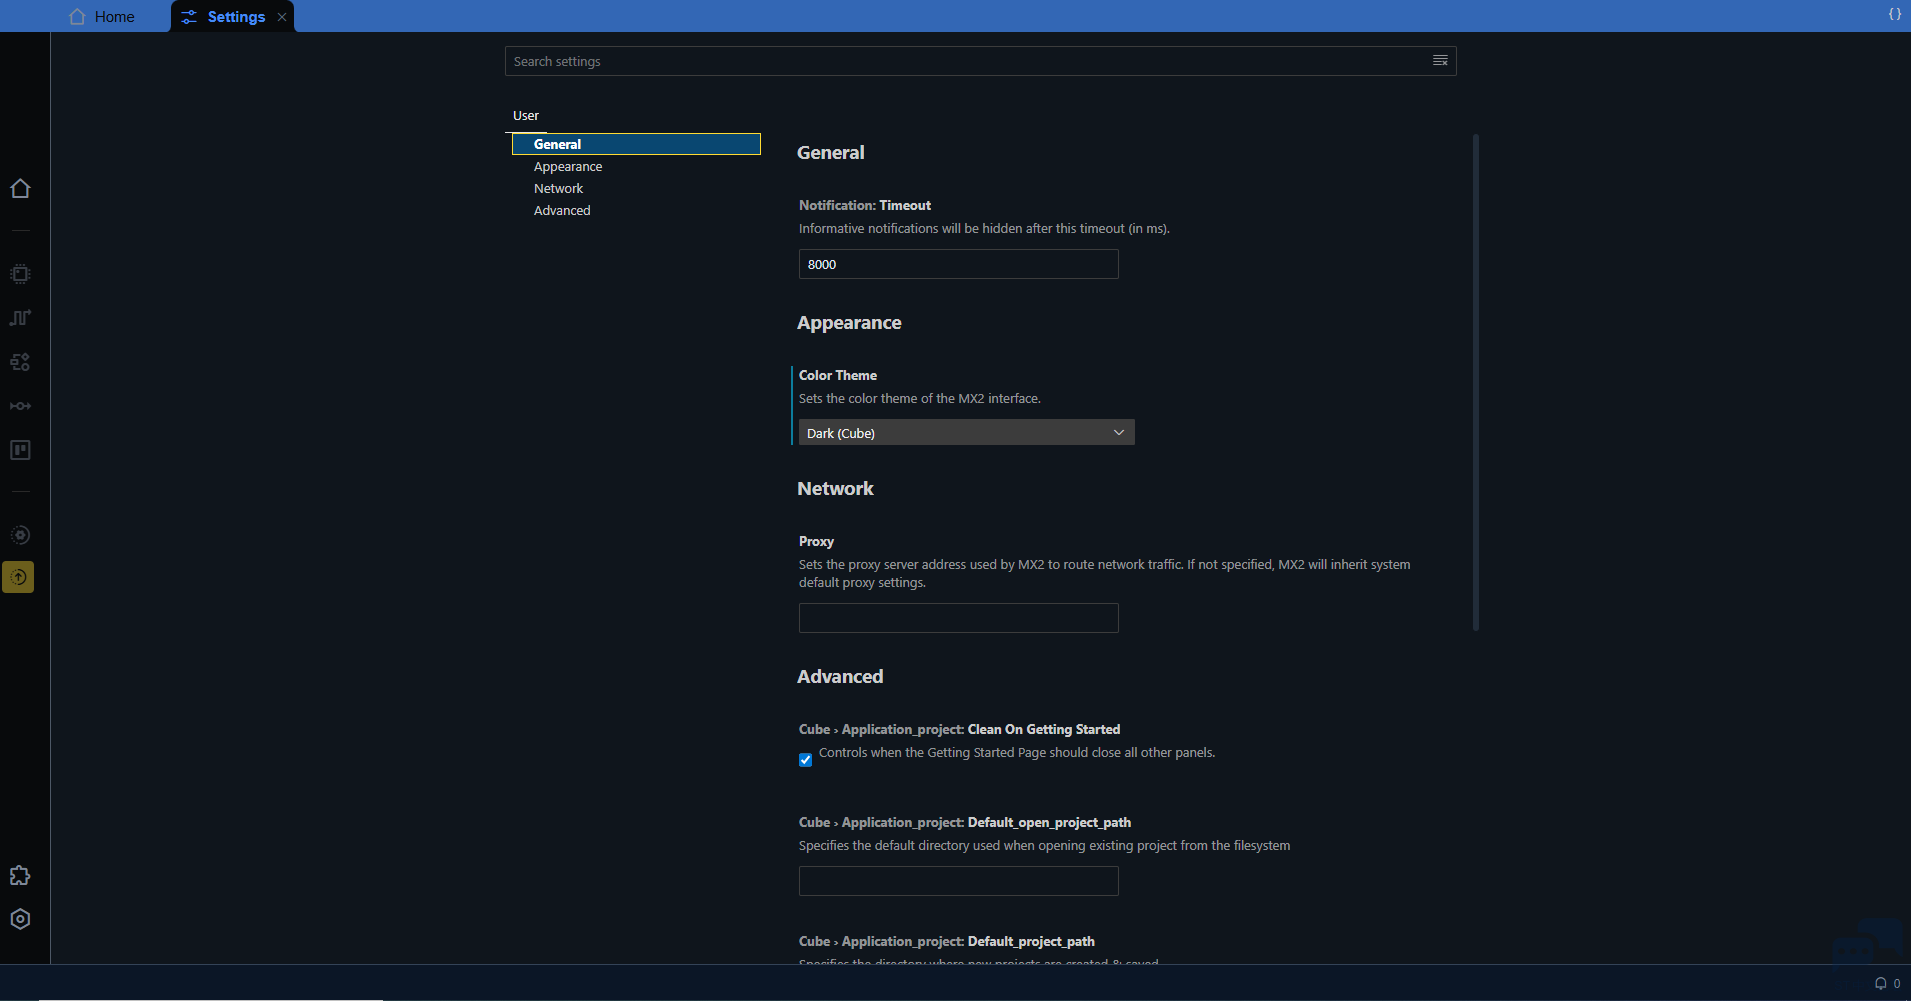Switch to the Home tab
This screenshot has height=1001, width=1911.
point(103,17)
